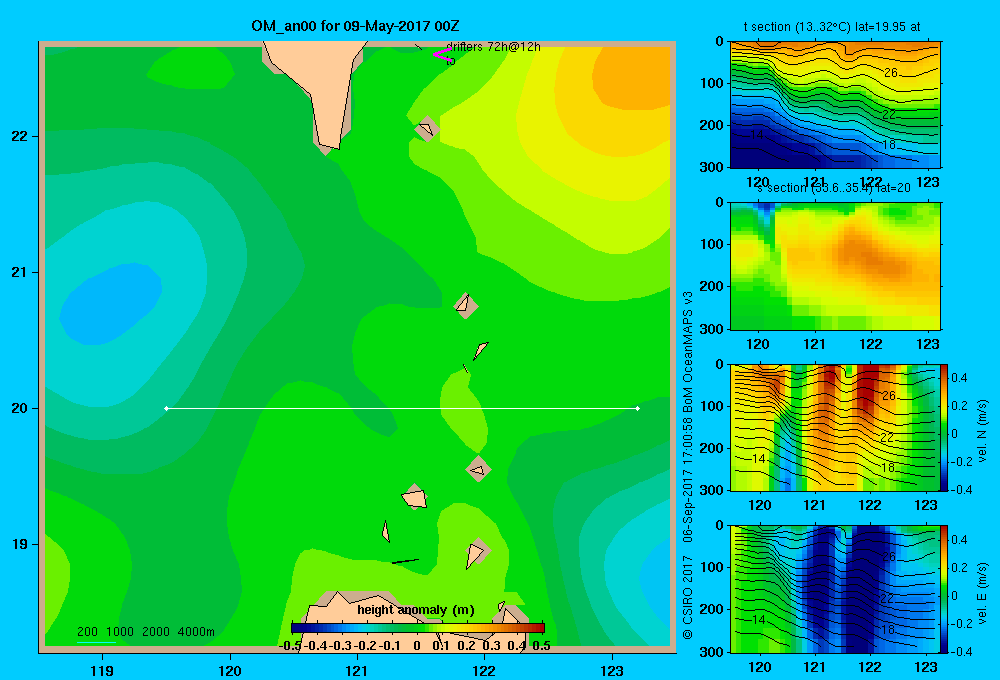
Task: Open the northward velocity section panel
Action: coord(835,427)
